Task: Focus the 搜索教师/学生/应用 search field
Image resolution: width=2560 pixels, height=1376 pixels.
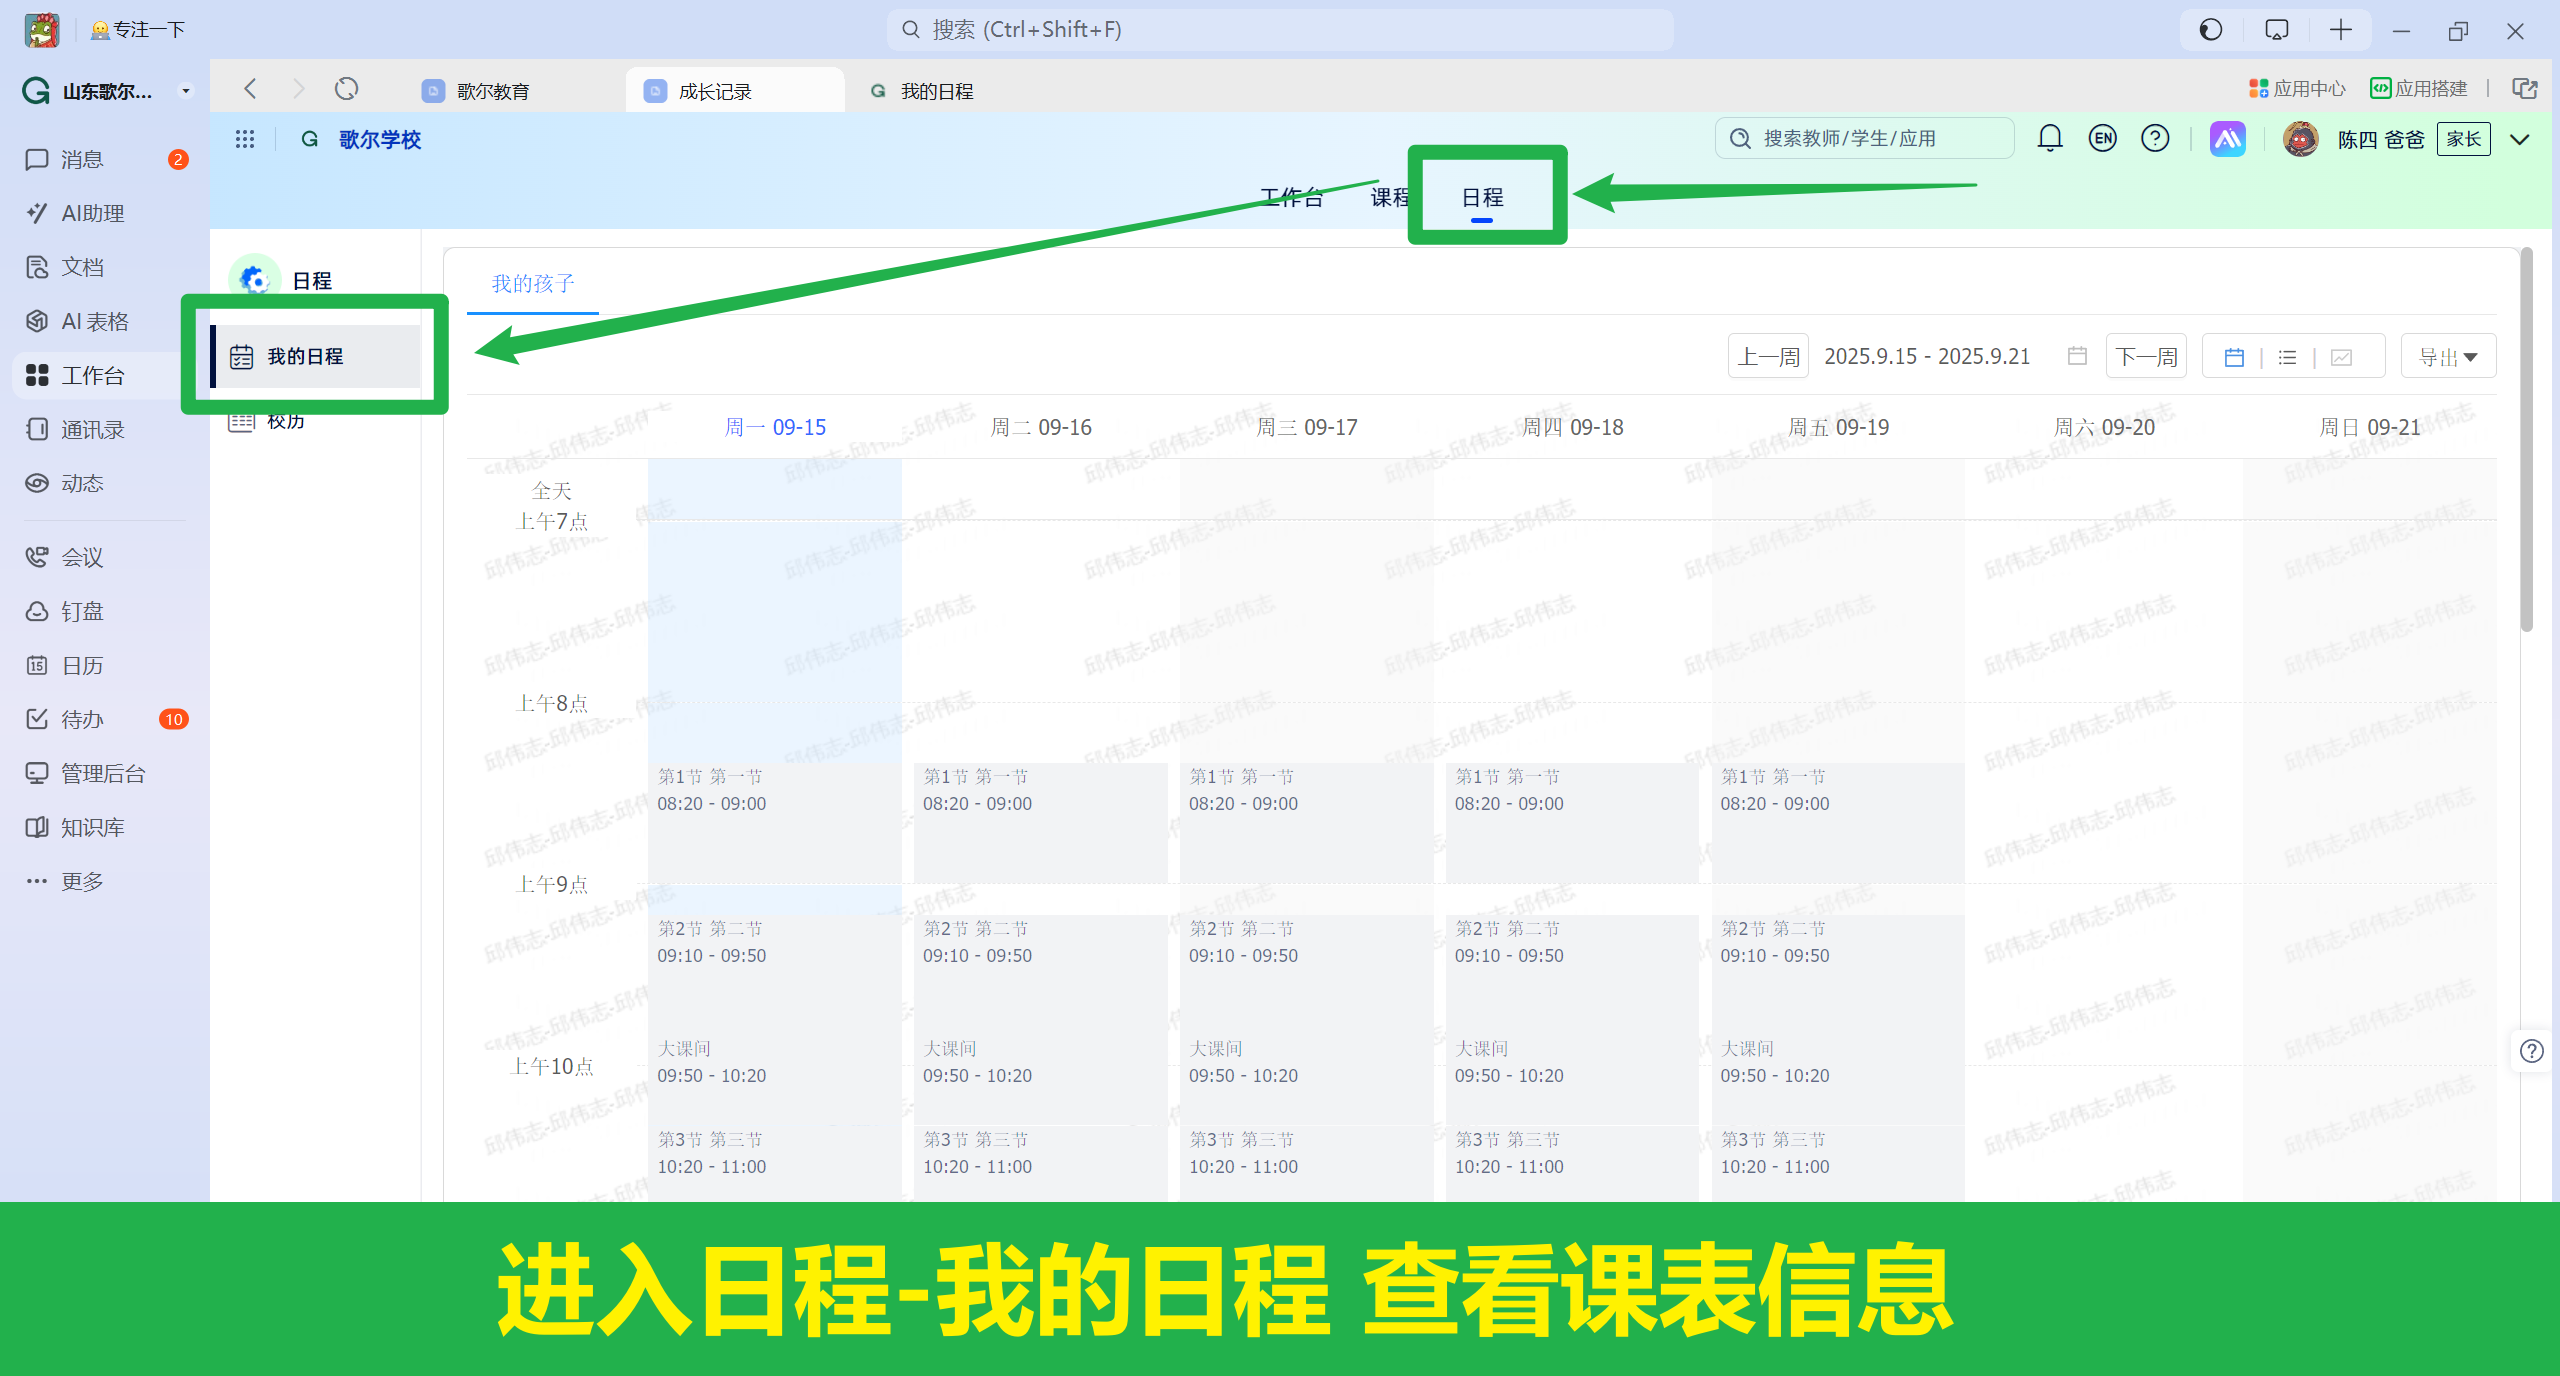Action: (1865, 138)
